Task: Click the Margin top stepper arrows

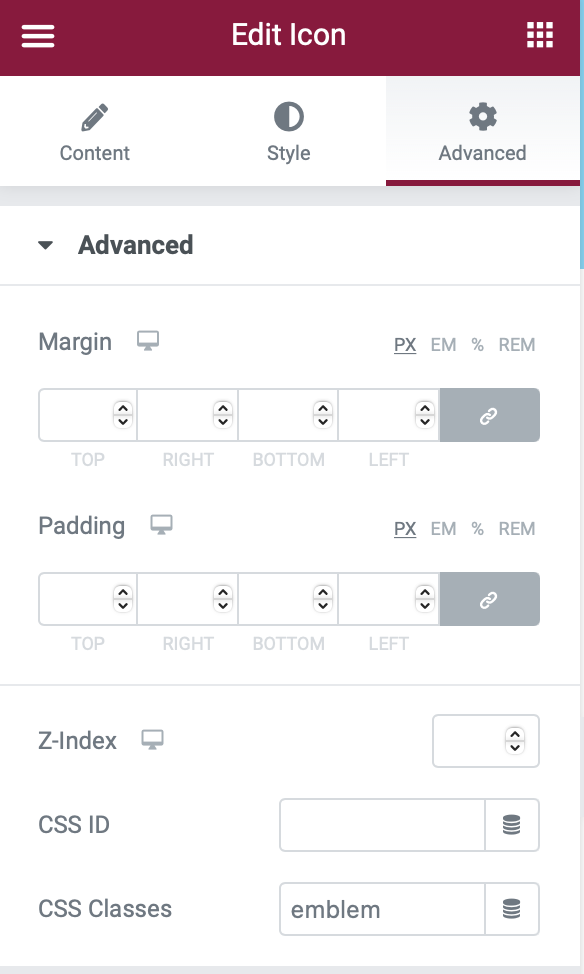Action: [x=123, y=415]
